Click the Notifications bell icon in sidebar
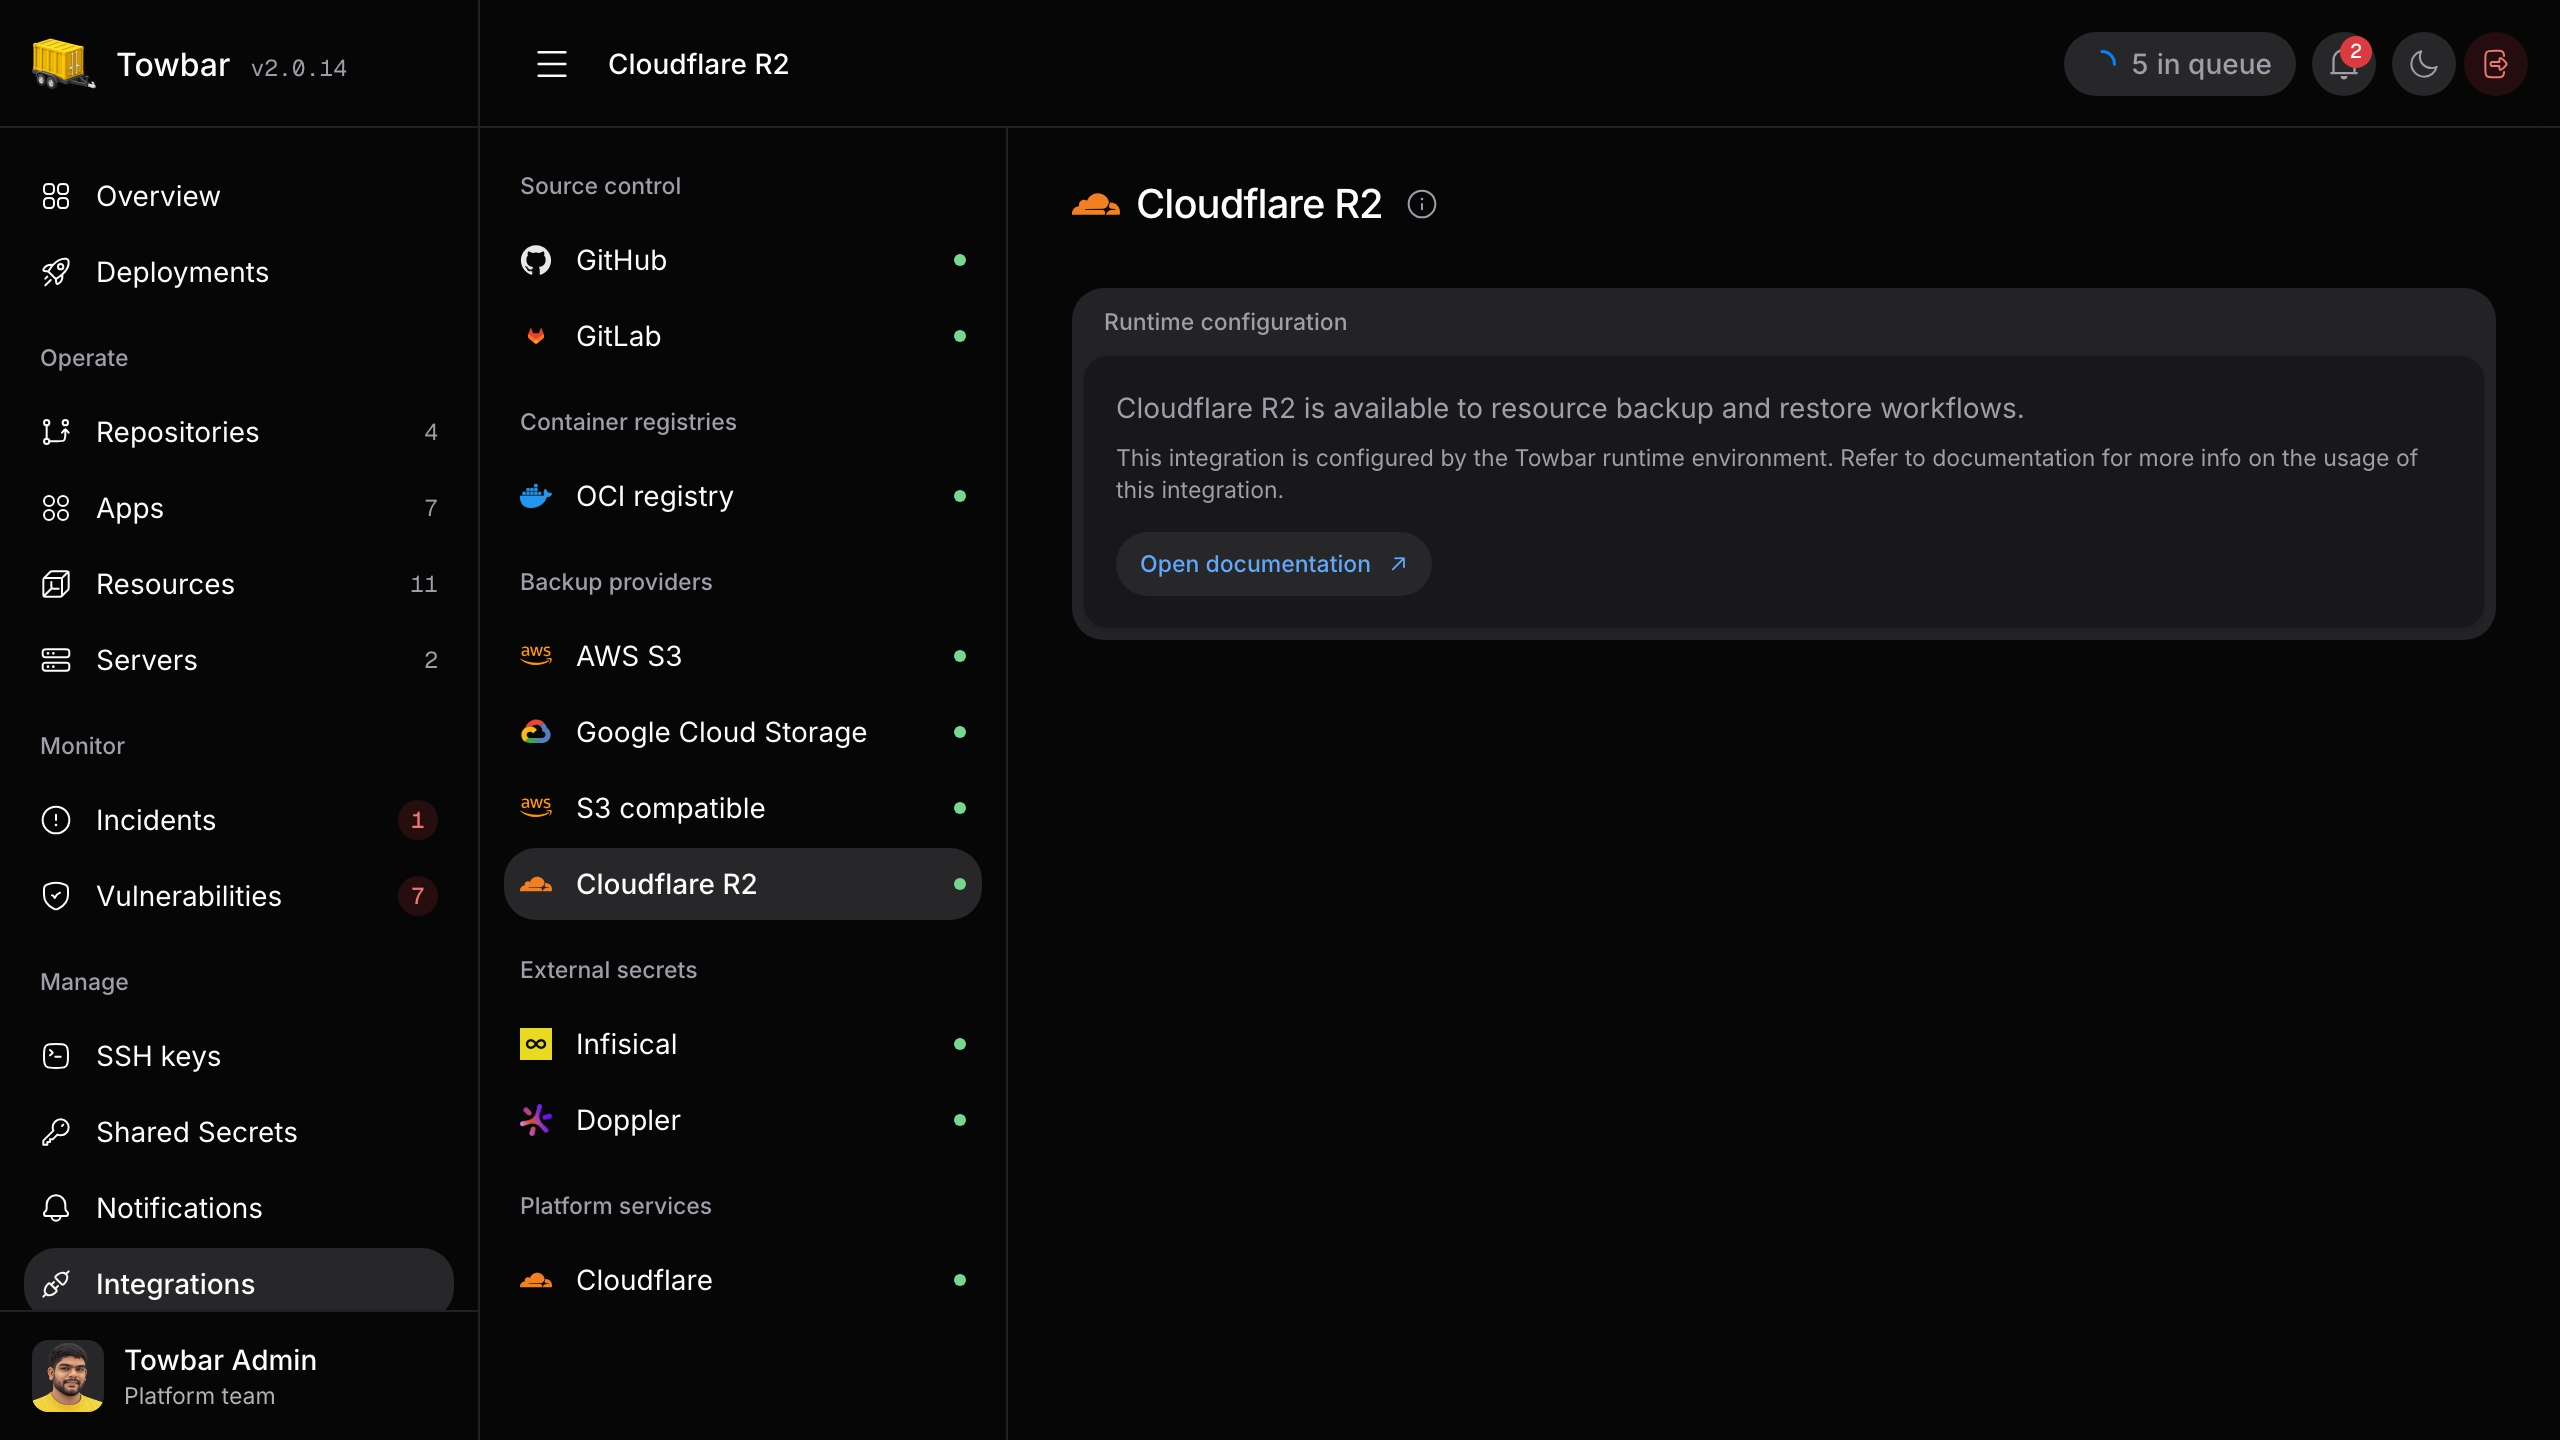The image size is (2560, 1440). click(x=56, y=1208)
